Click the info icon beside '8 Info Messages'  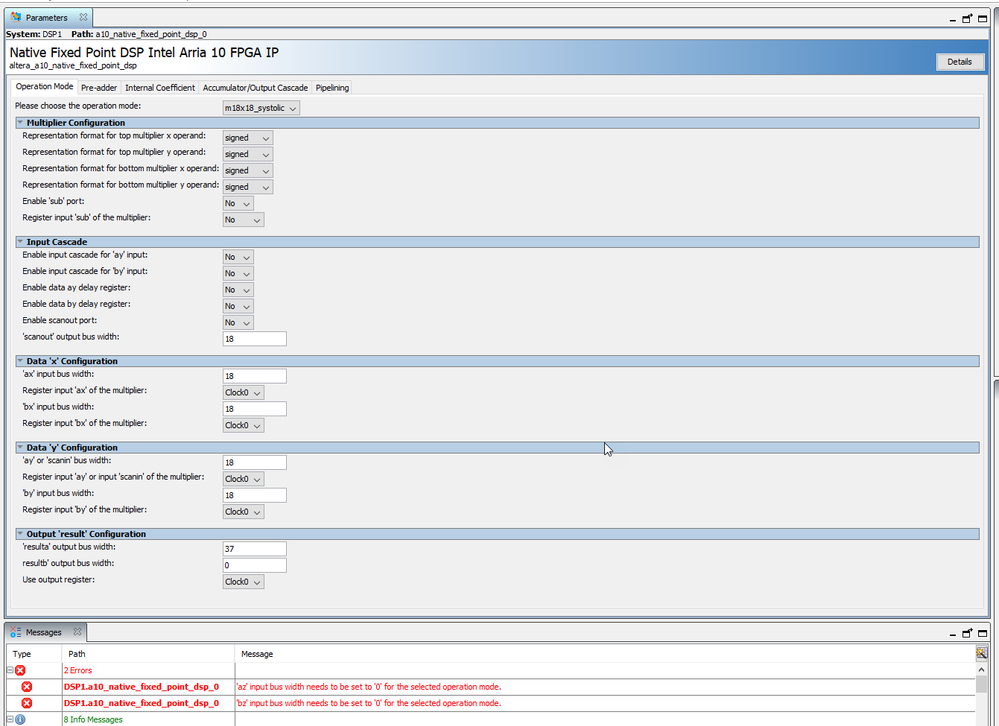pos(20,720)
